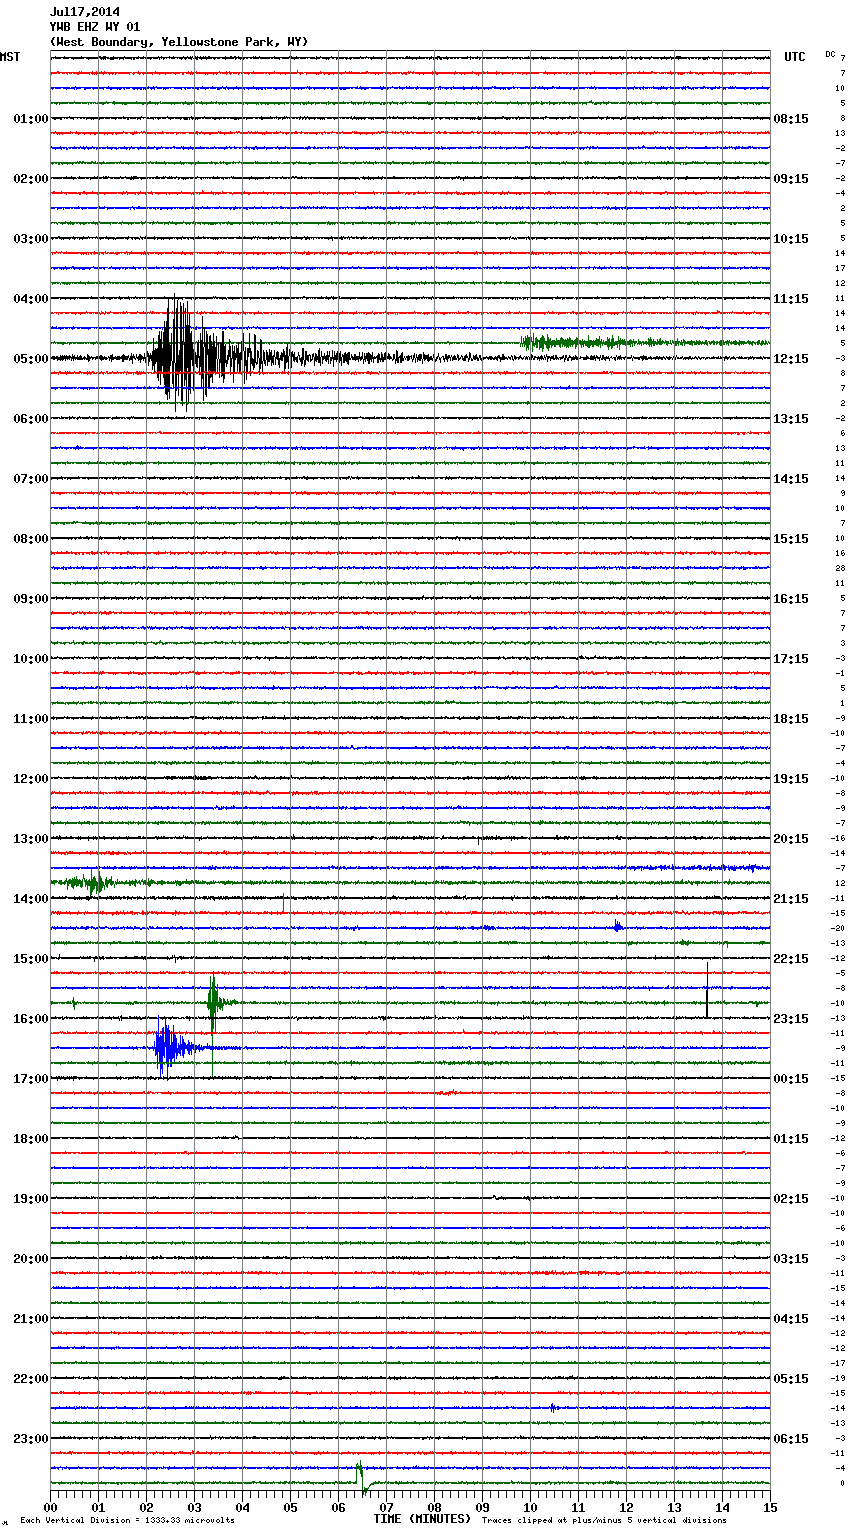The height and width of the screenshot is (1534, 850).
Task: Select the 17:00 MST time label
Action: (30, 1079)
